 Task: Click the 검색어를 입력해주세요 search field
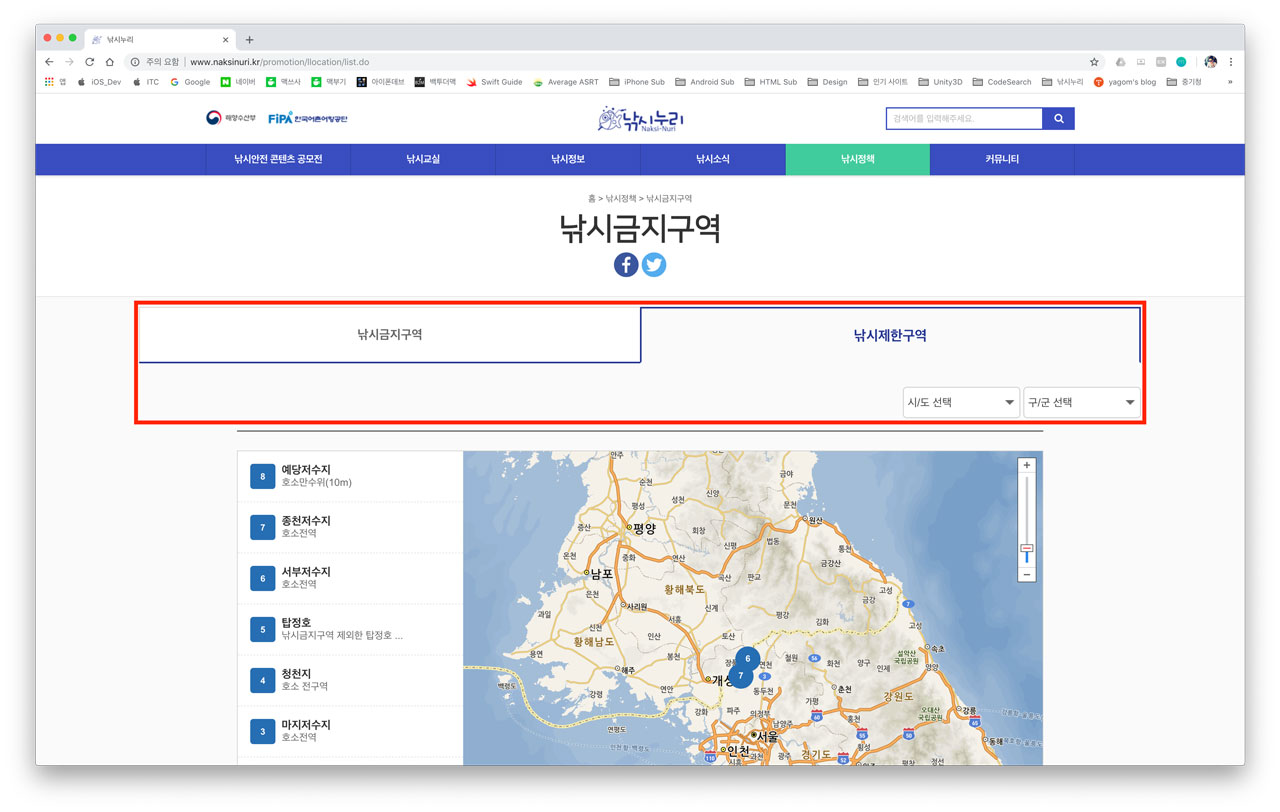(960, 118)
